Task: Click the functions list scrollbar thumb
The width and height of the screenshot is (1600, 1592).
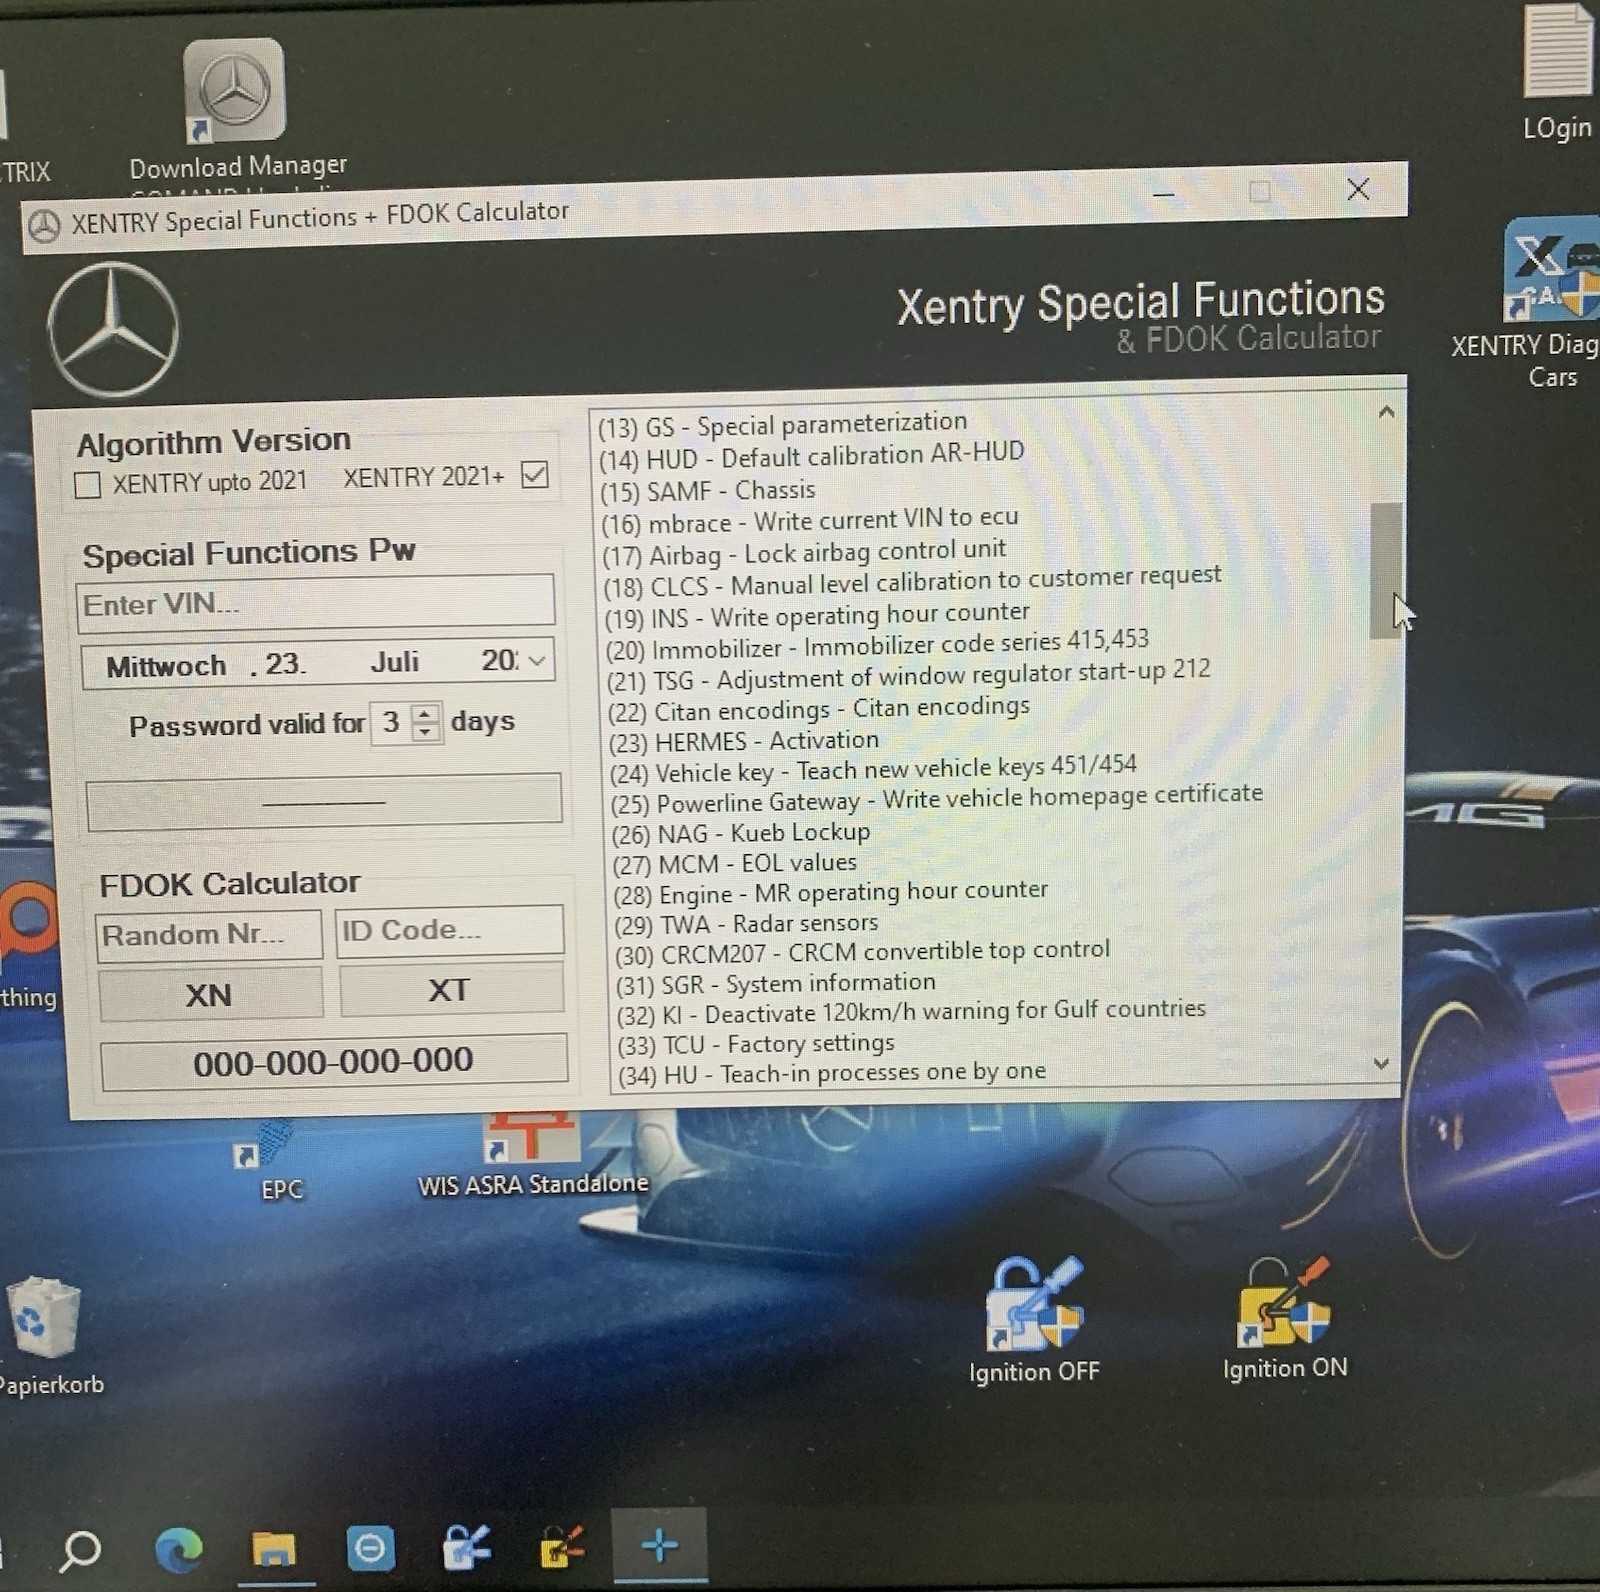Action: [1386, 570]
